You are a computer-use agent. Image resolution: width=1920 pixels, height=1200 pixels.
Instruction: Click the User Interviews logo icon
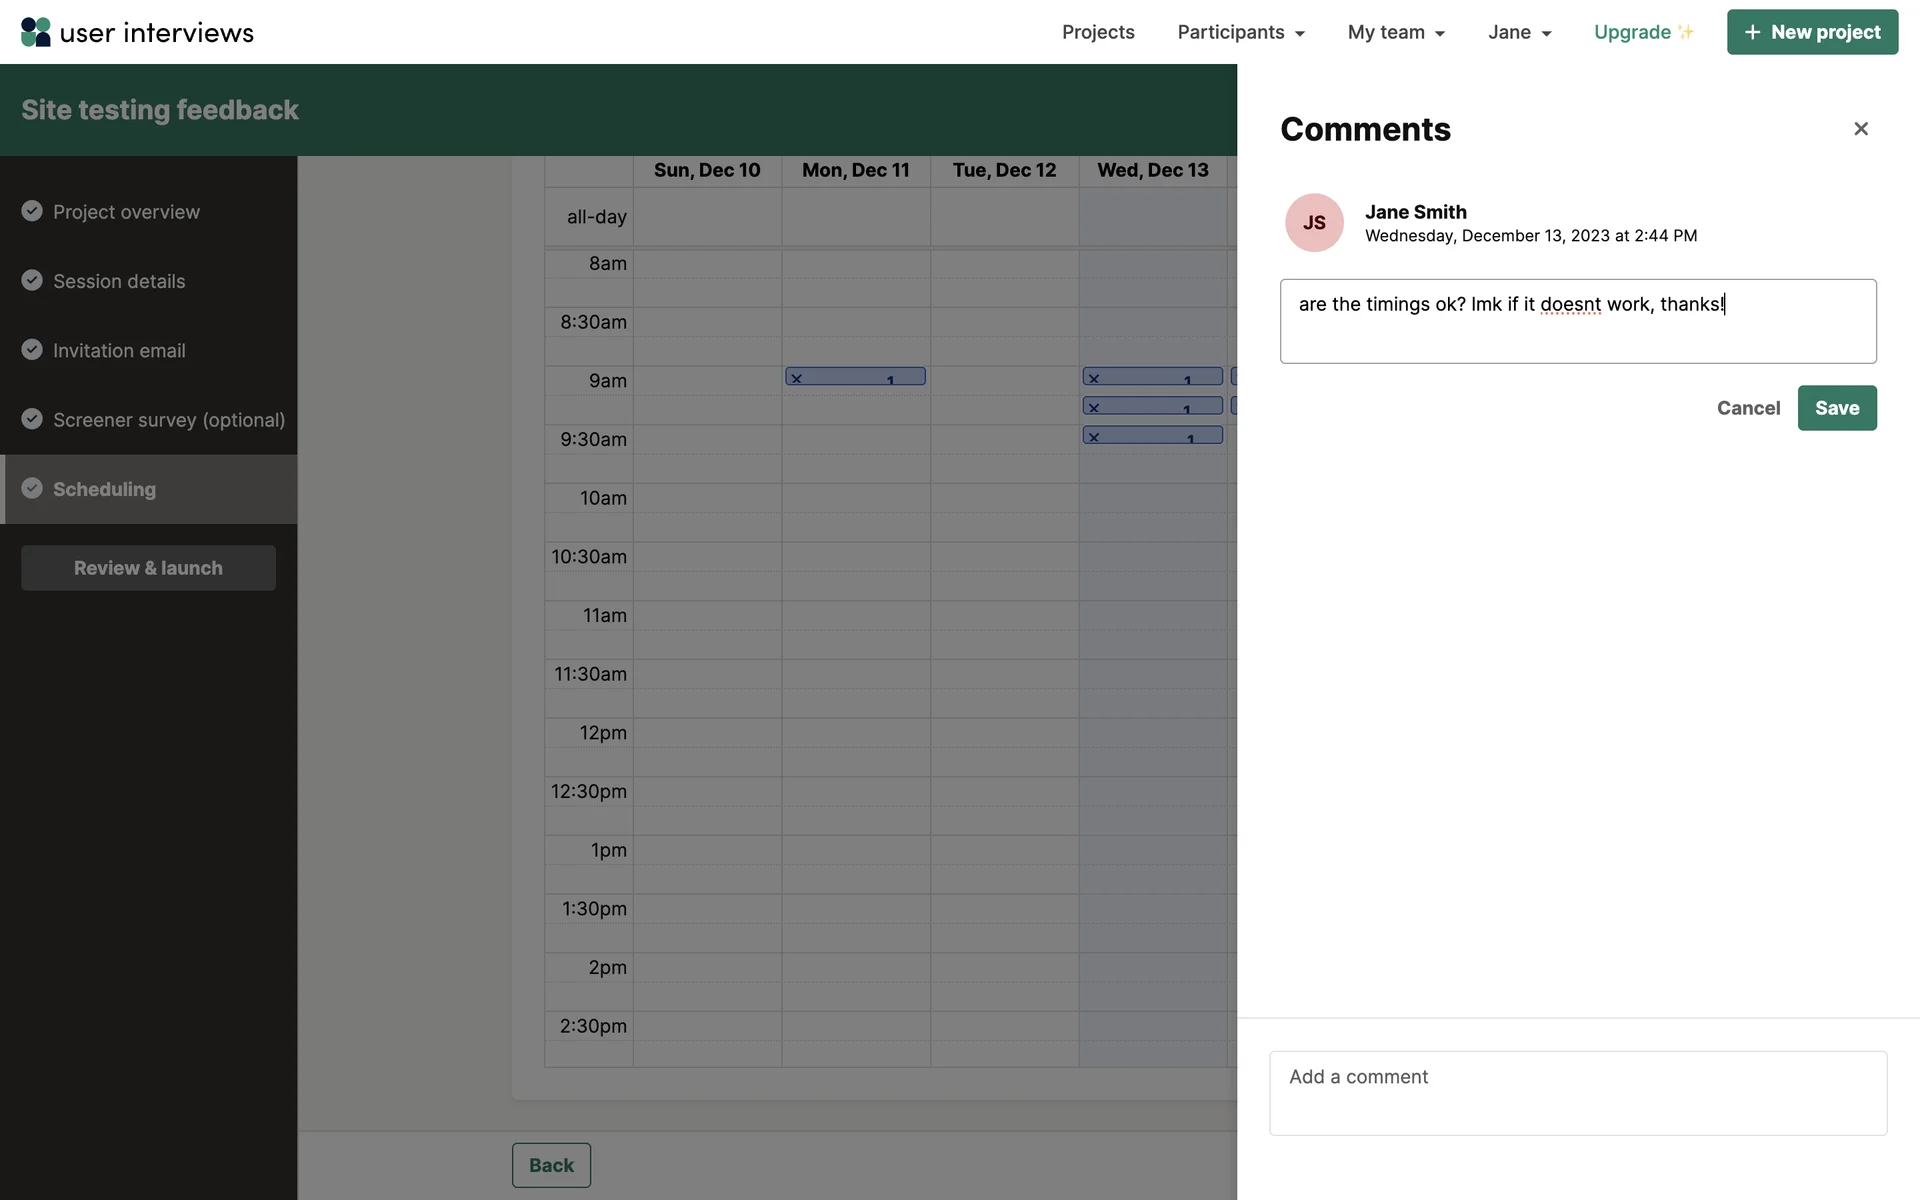[36, 32]
